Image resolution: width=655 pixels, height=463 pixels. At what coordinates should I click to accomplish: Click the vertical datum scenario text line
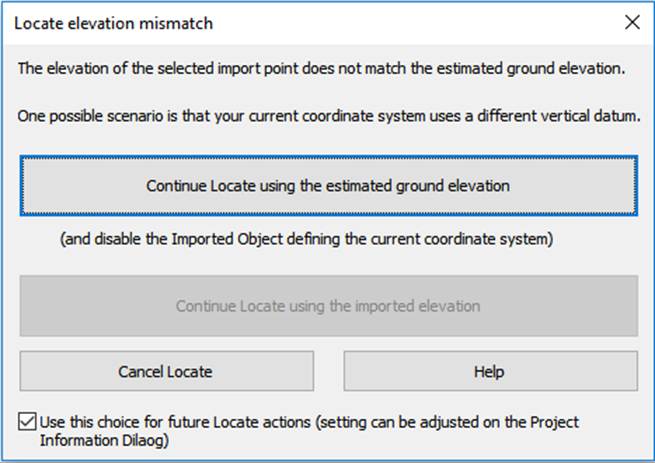coord(328,116)
